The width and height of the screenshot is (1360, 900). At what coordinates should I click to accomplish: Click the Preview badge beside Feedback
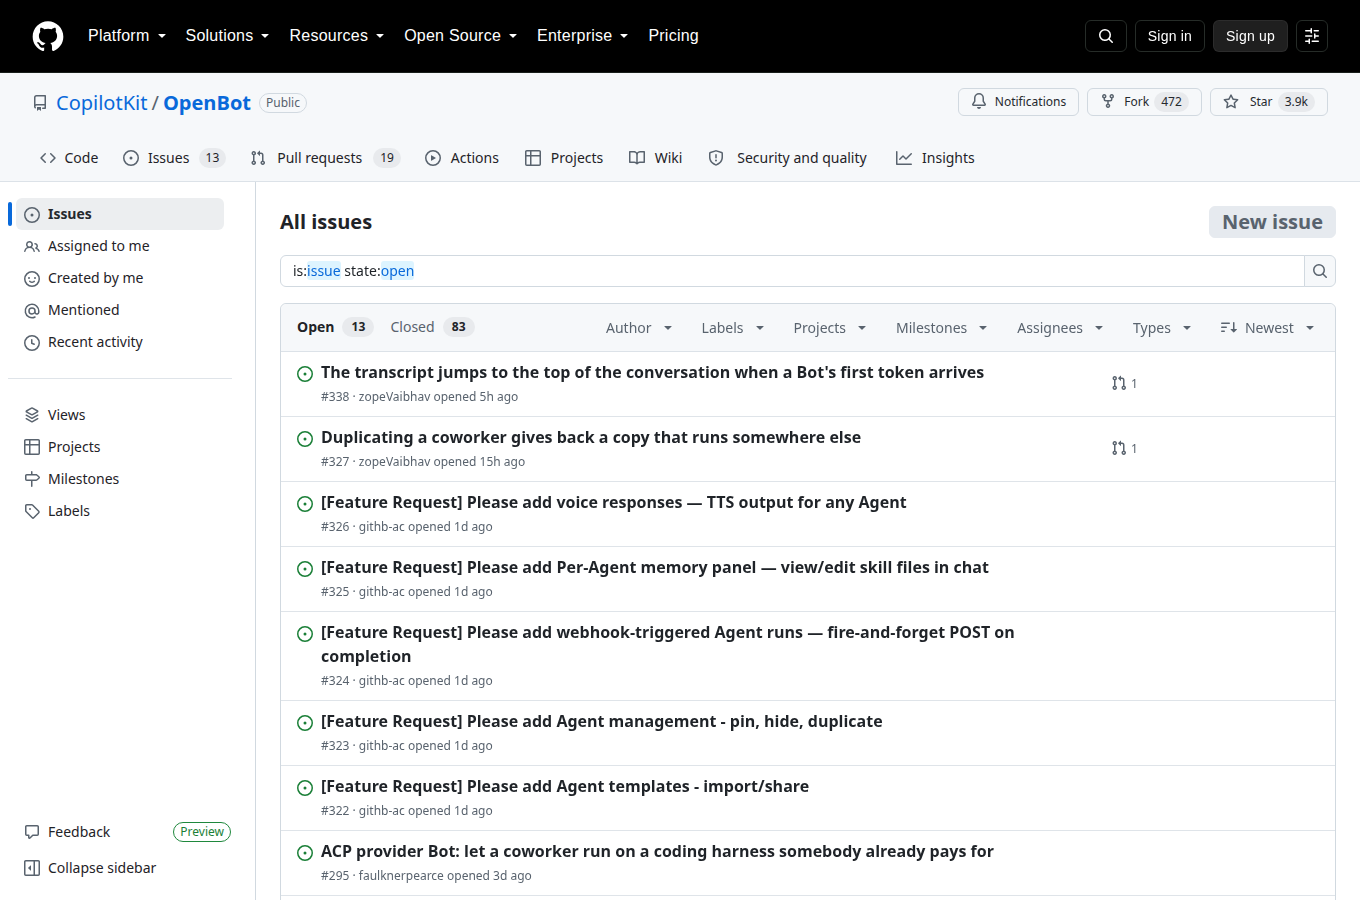pyautogui.click(x=202, y=832)
